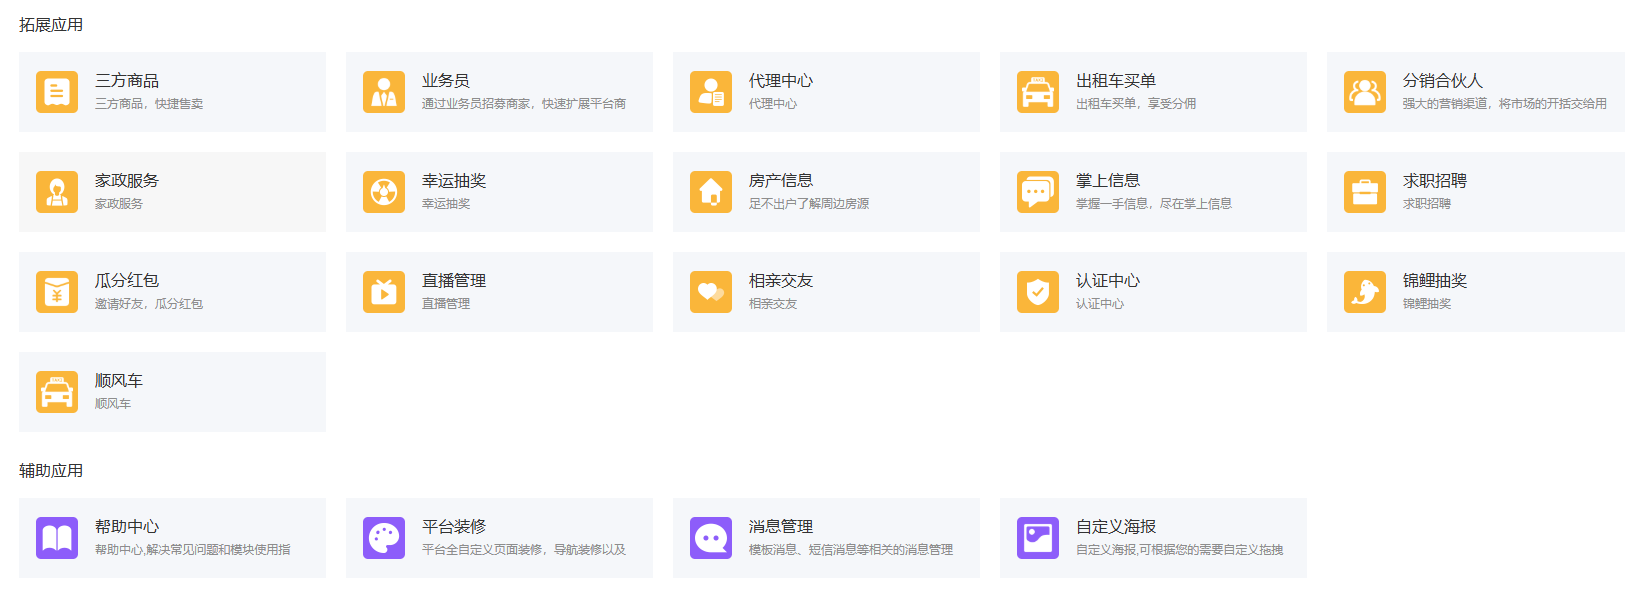The image size is (1632, 606).
Task: Open the 顺风车 carpool app title
Action: 119,381
